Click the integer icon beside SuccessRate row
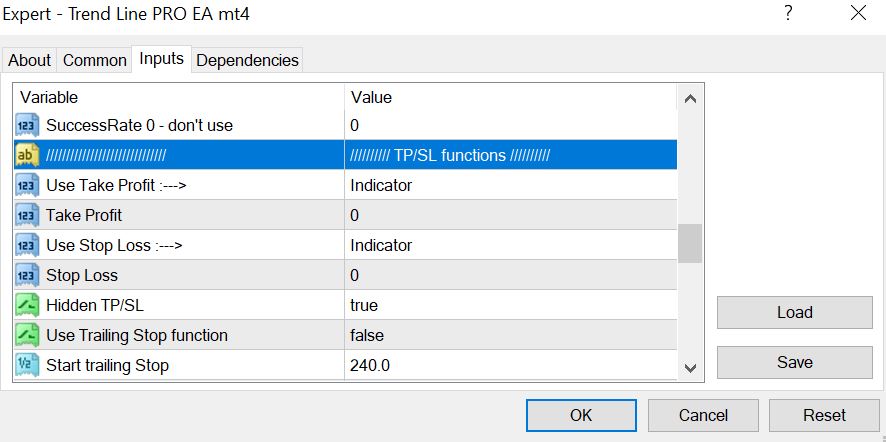 [x=27, y=125]
